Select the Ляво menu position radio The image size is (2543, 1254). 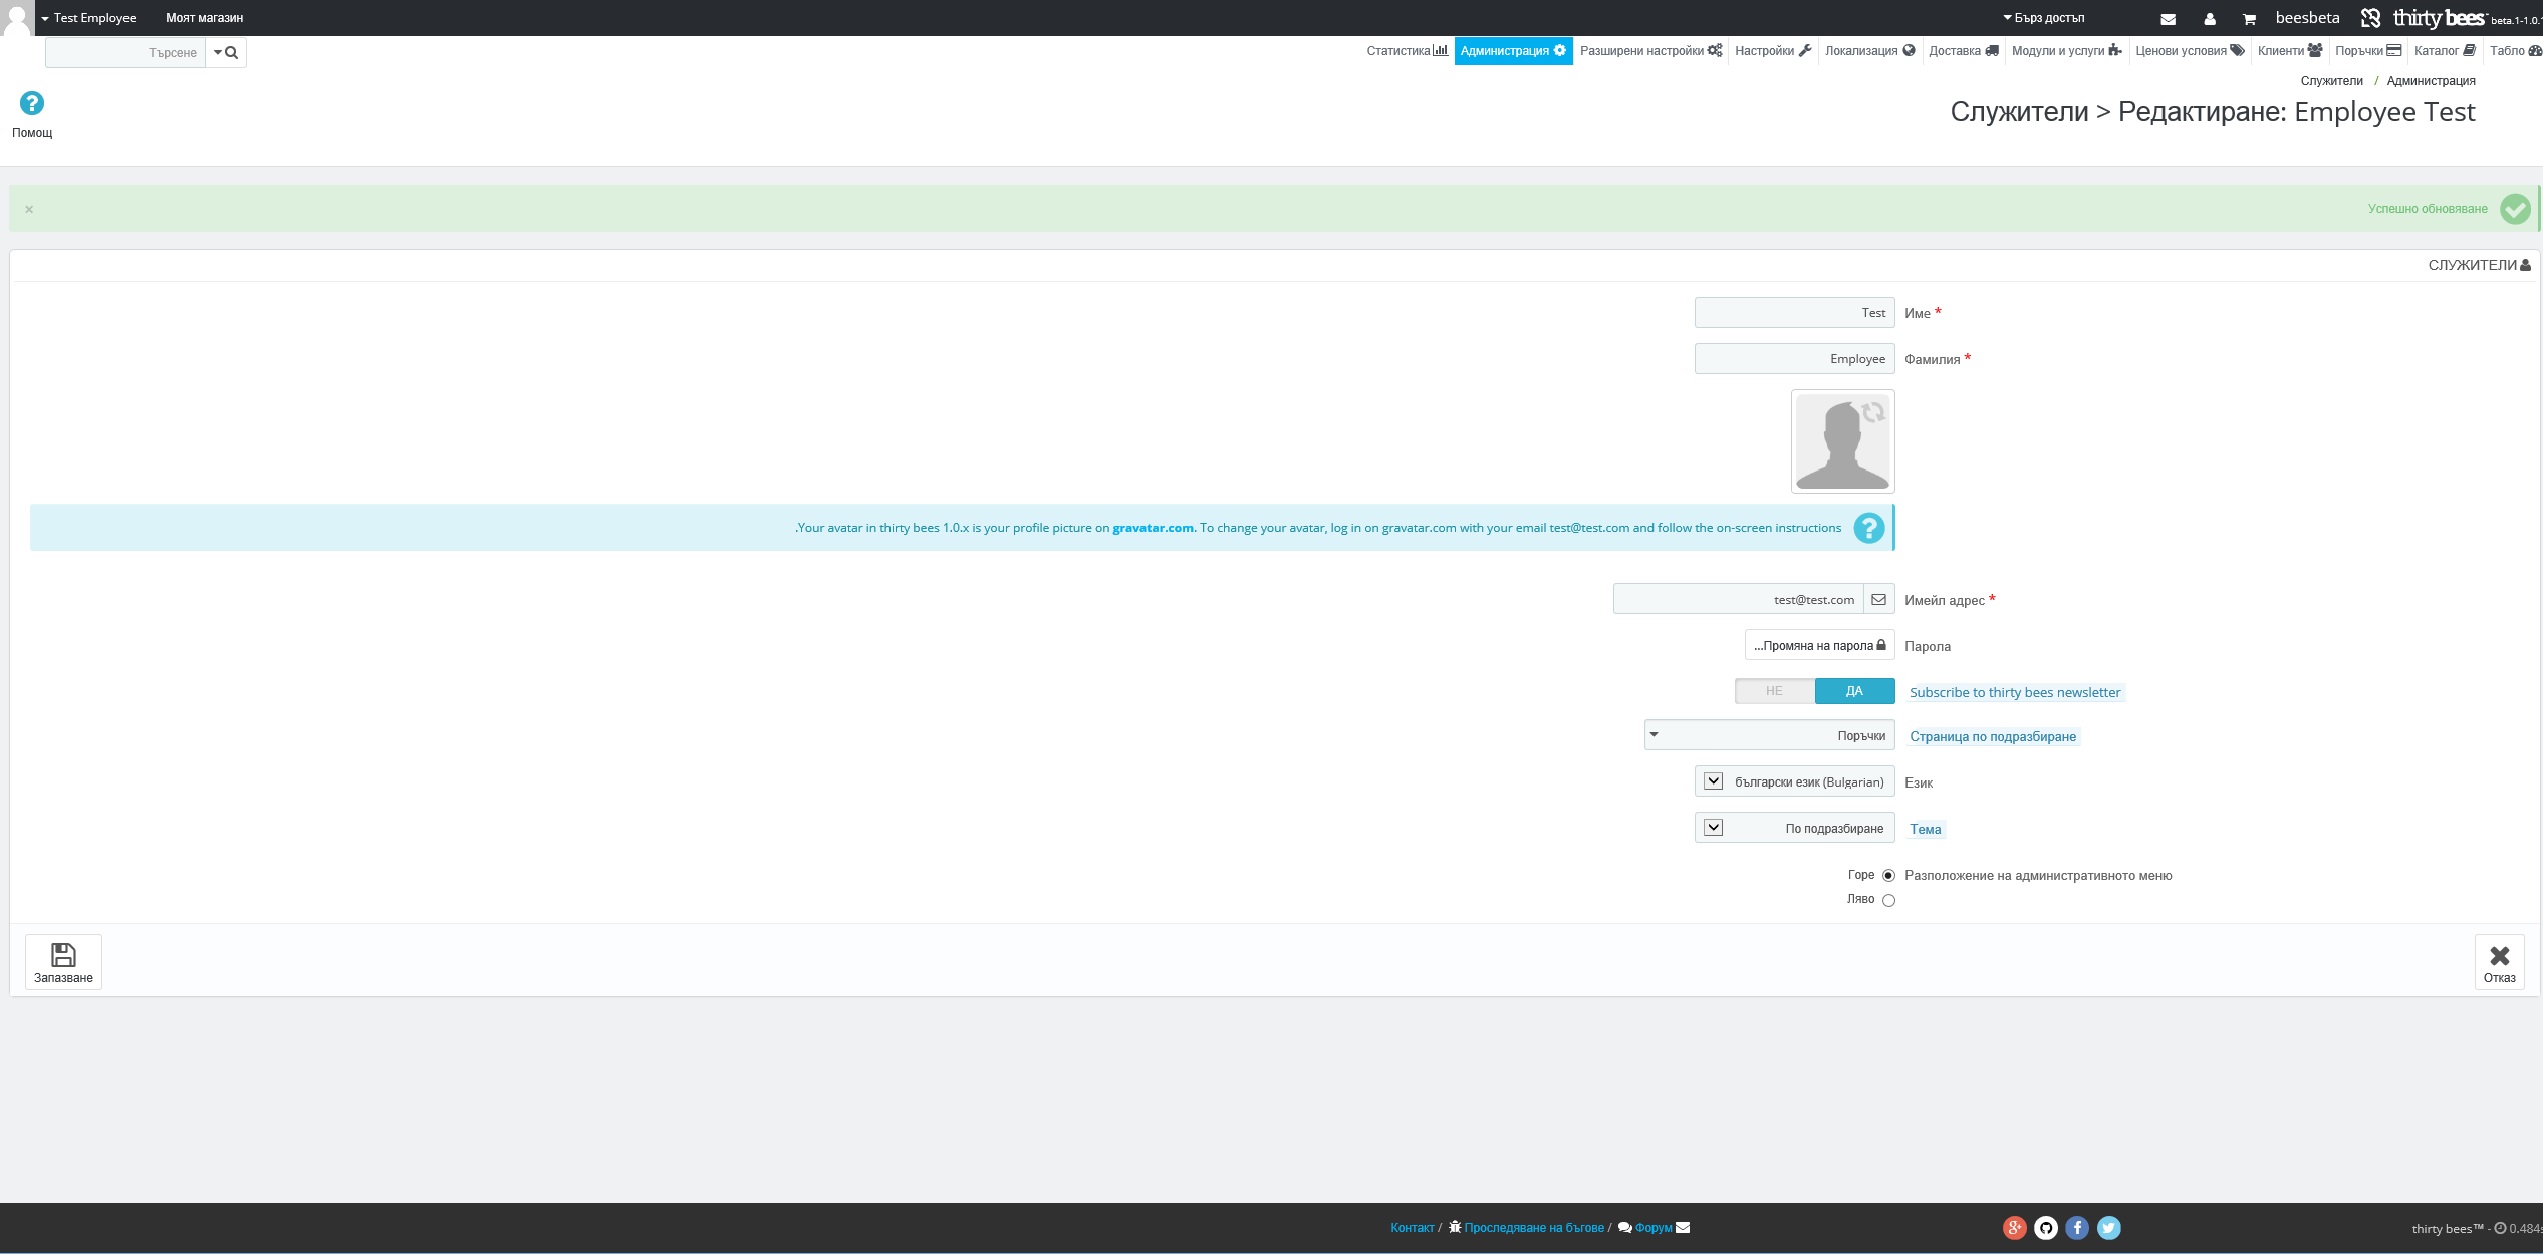click(1888, 901)
